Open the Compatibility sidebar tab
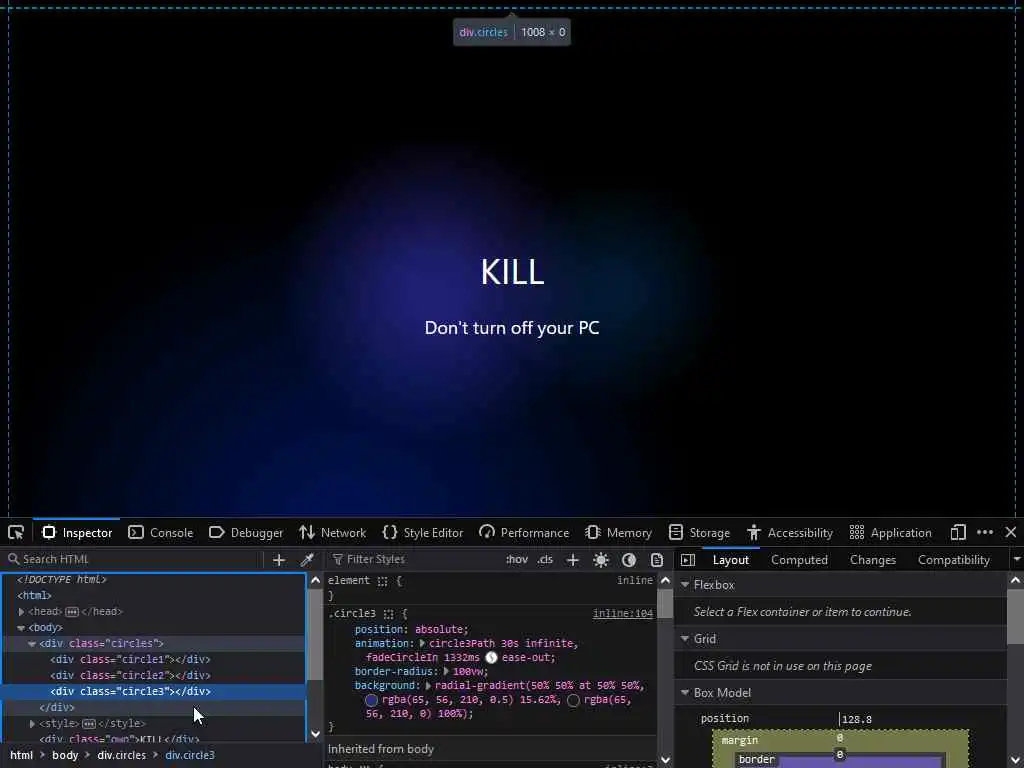 953,560
